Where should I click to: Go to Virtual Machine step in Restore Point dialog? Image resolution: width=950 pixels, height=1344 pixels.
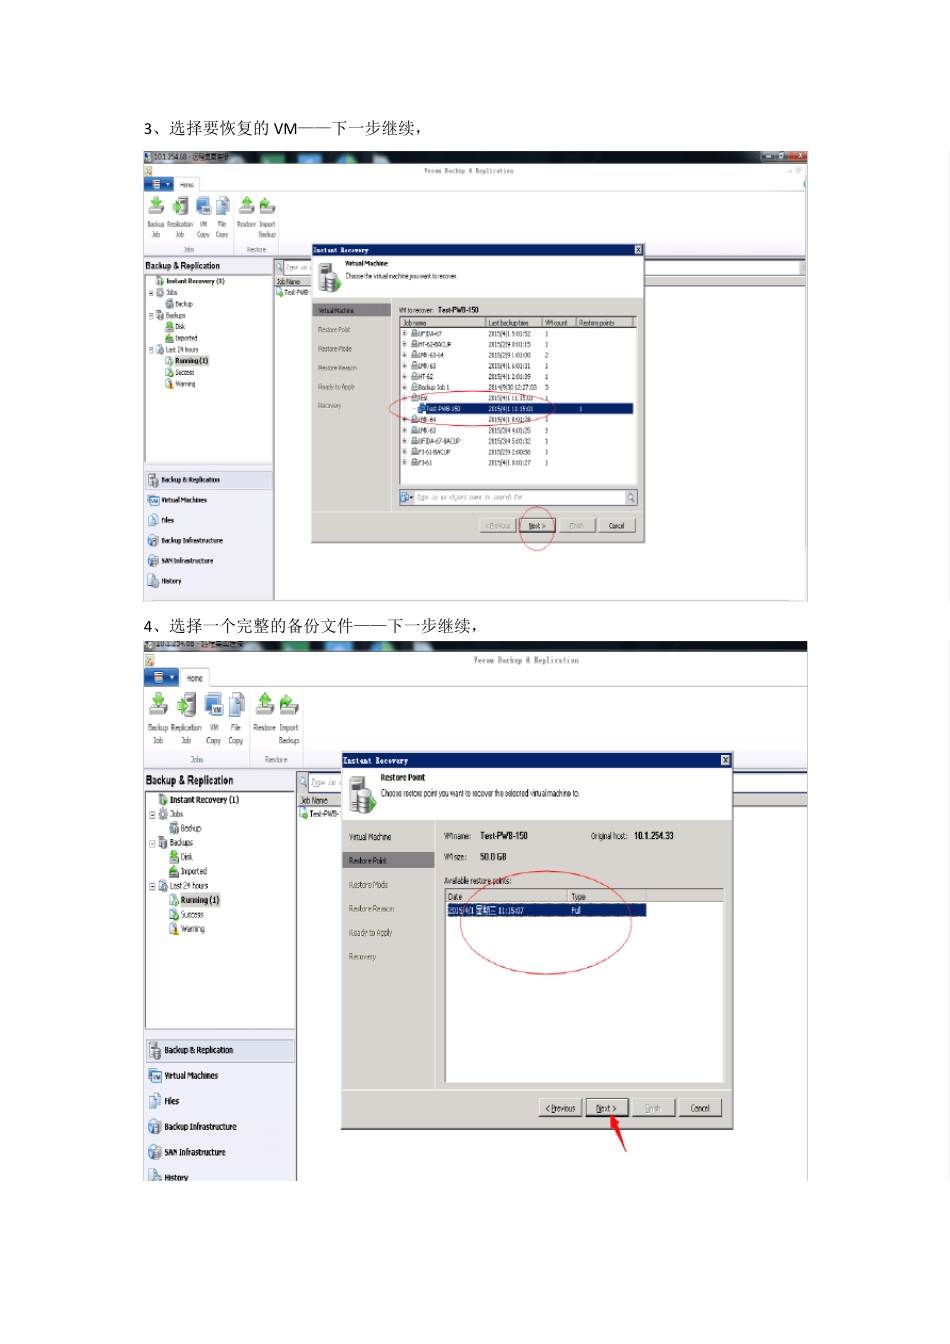click(370, 837)
